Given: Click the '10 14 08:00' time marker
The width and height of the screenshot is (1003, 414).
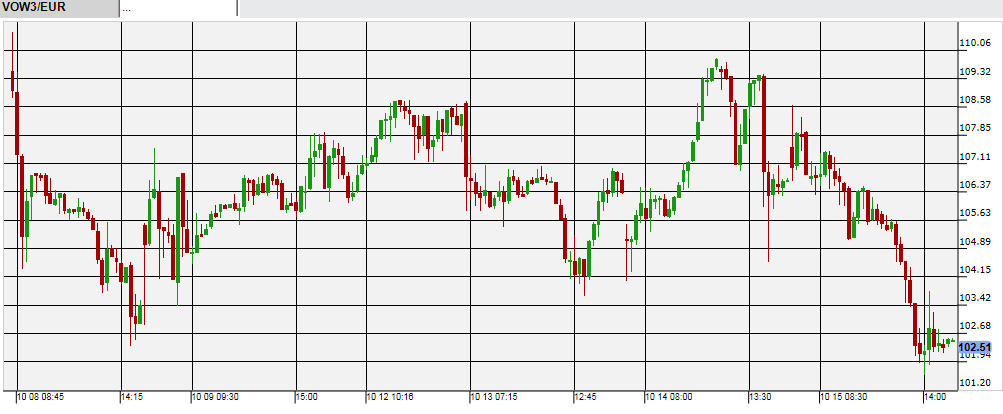Looking at the screenshot, I should coord(669,397).
